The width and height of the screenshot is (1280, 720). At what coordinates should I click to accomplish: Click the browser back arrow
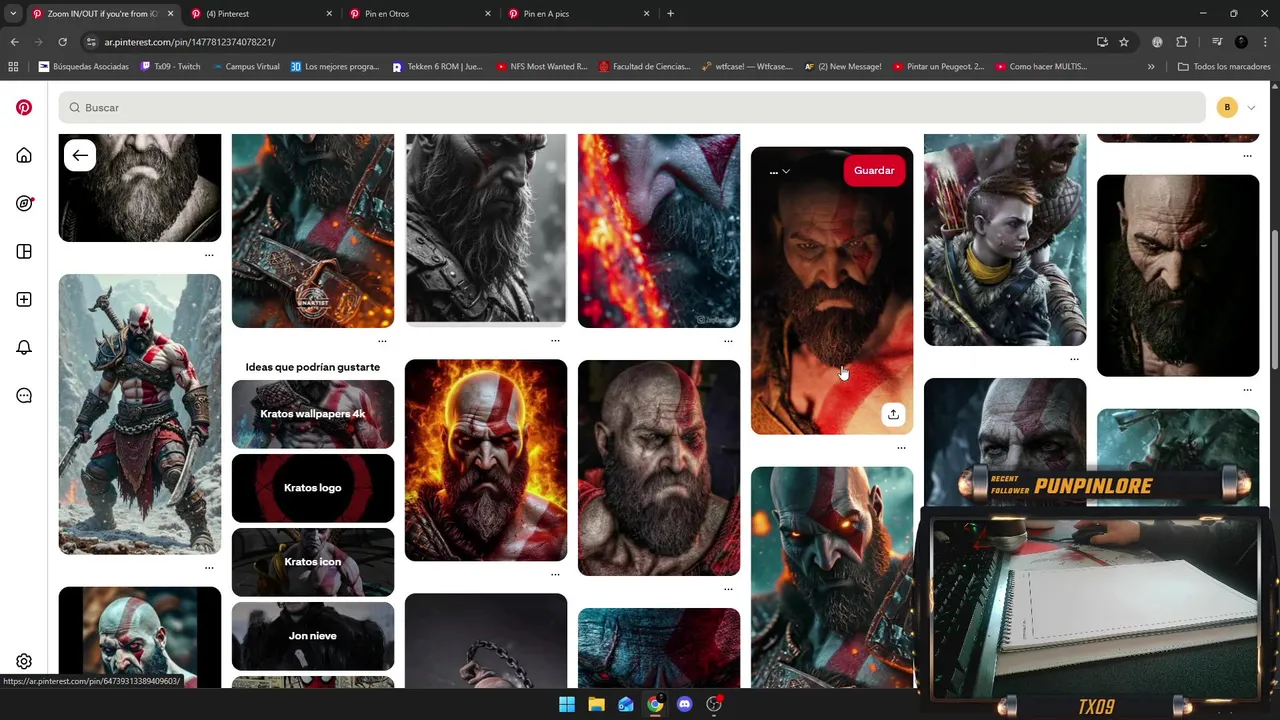coord(14,42)
